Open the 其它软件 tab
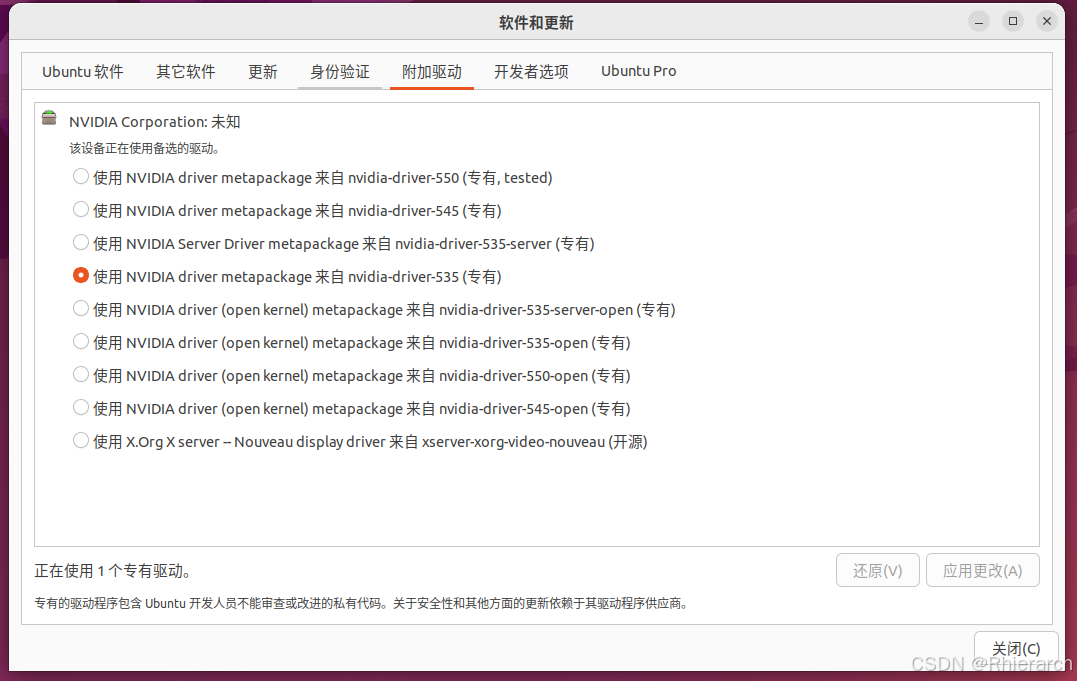 tap(185, 71)
